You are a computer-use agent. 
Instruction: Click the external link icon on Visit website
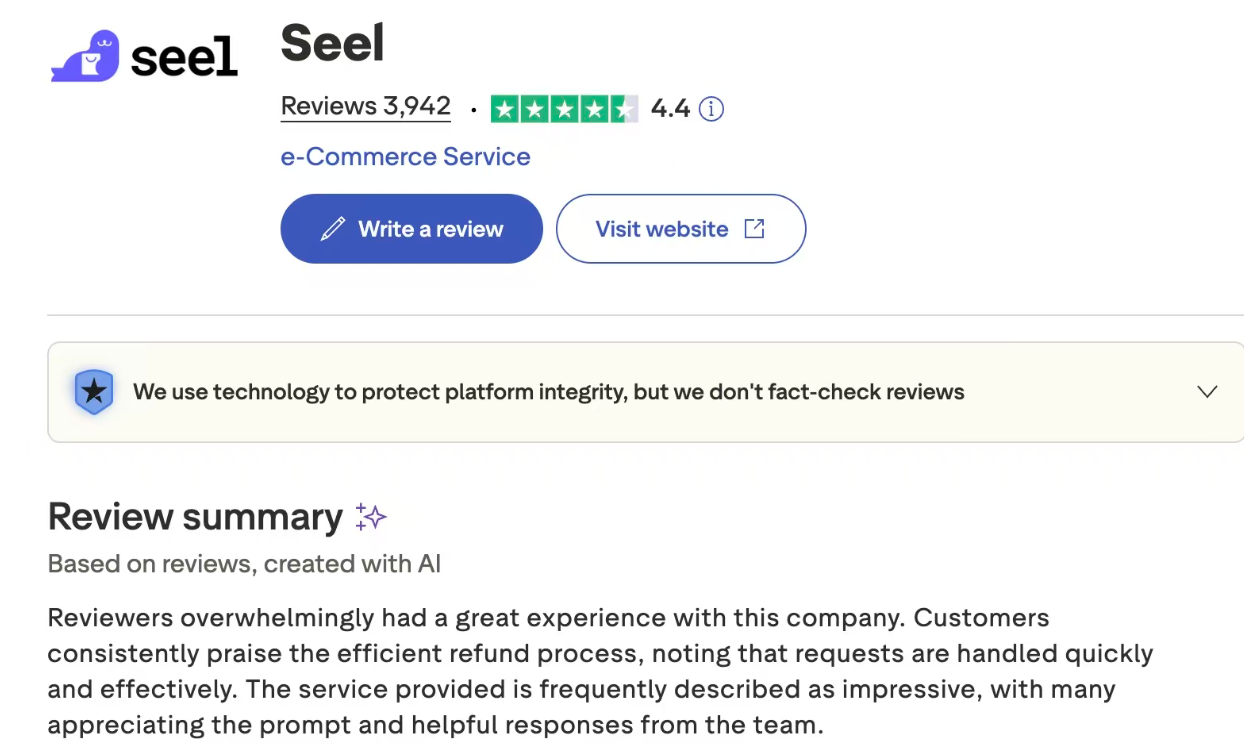point(755,229)
